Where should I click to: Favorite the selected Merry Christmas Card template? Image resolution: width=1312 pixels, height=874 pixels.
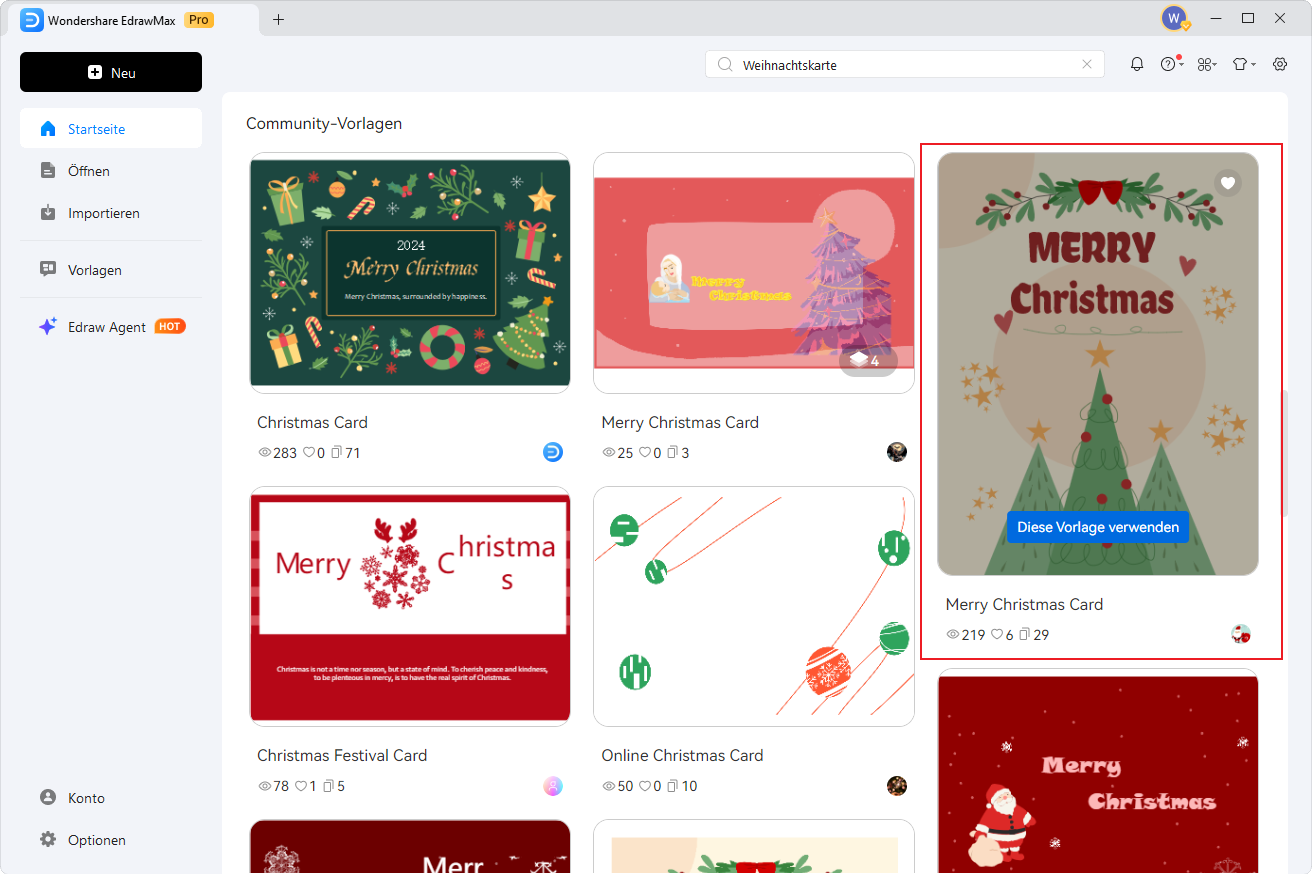[x=1228, y=183]
